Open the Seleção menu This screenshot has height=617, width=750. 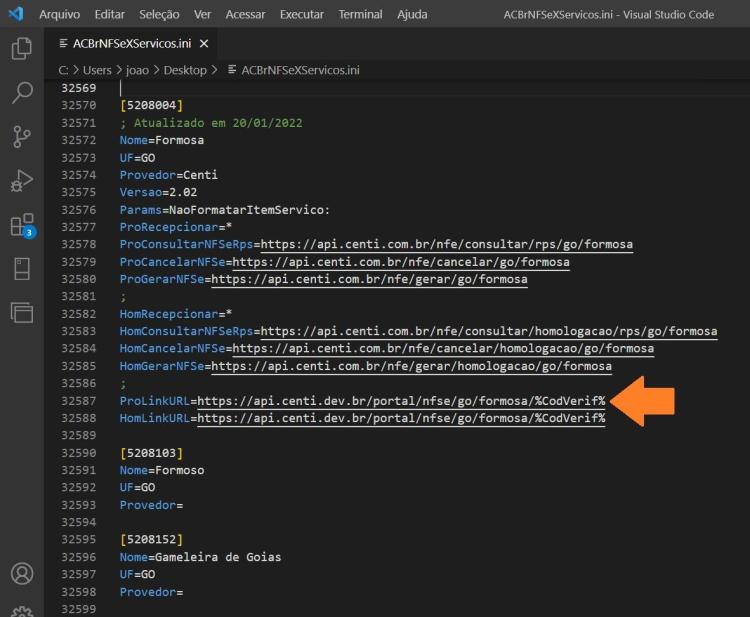click(159, 15)
